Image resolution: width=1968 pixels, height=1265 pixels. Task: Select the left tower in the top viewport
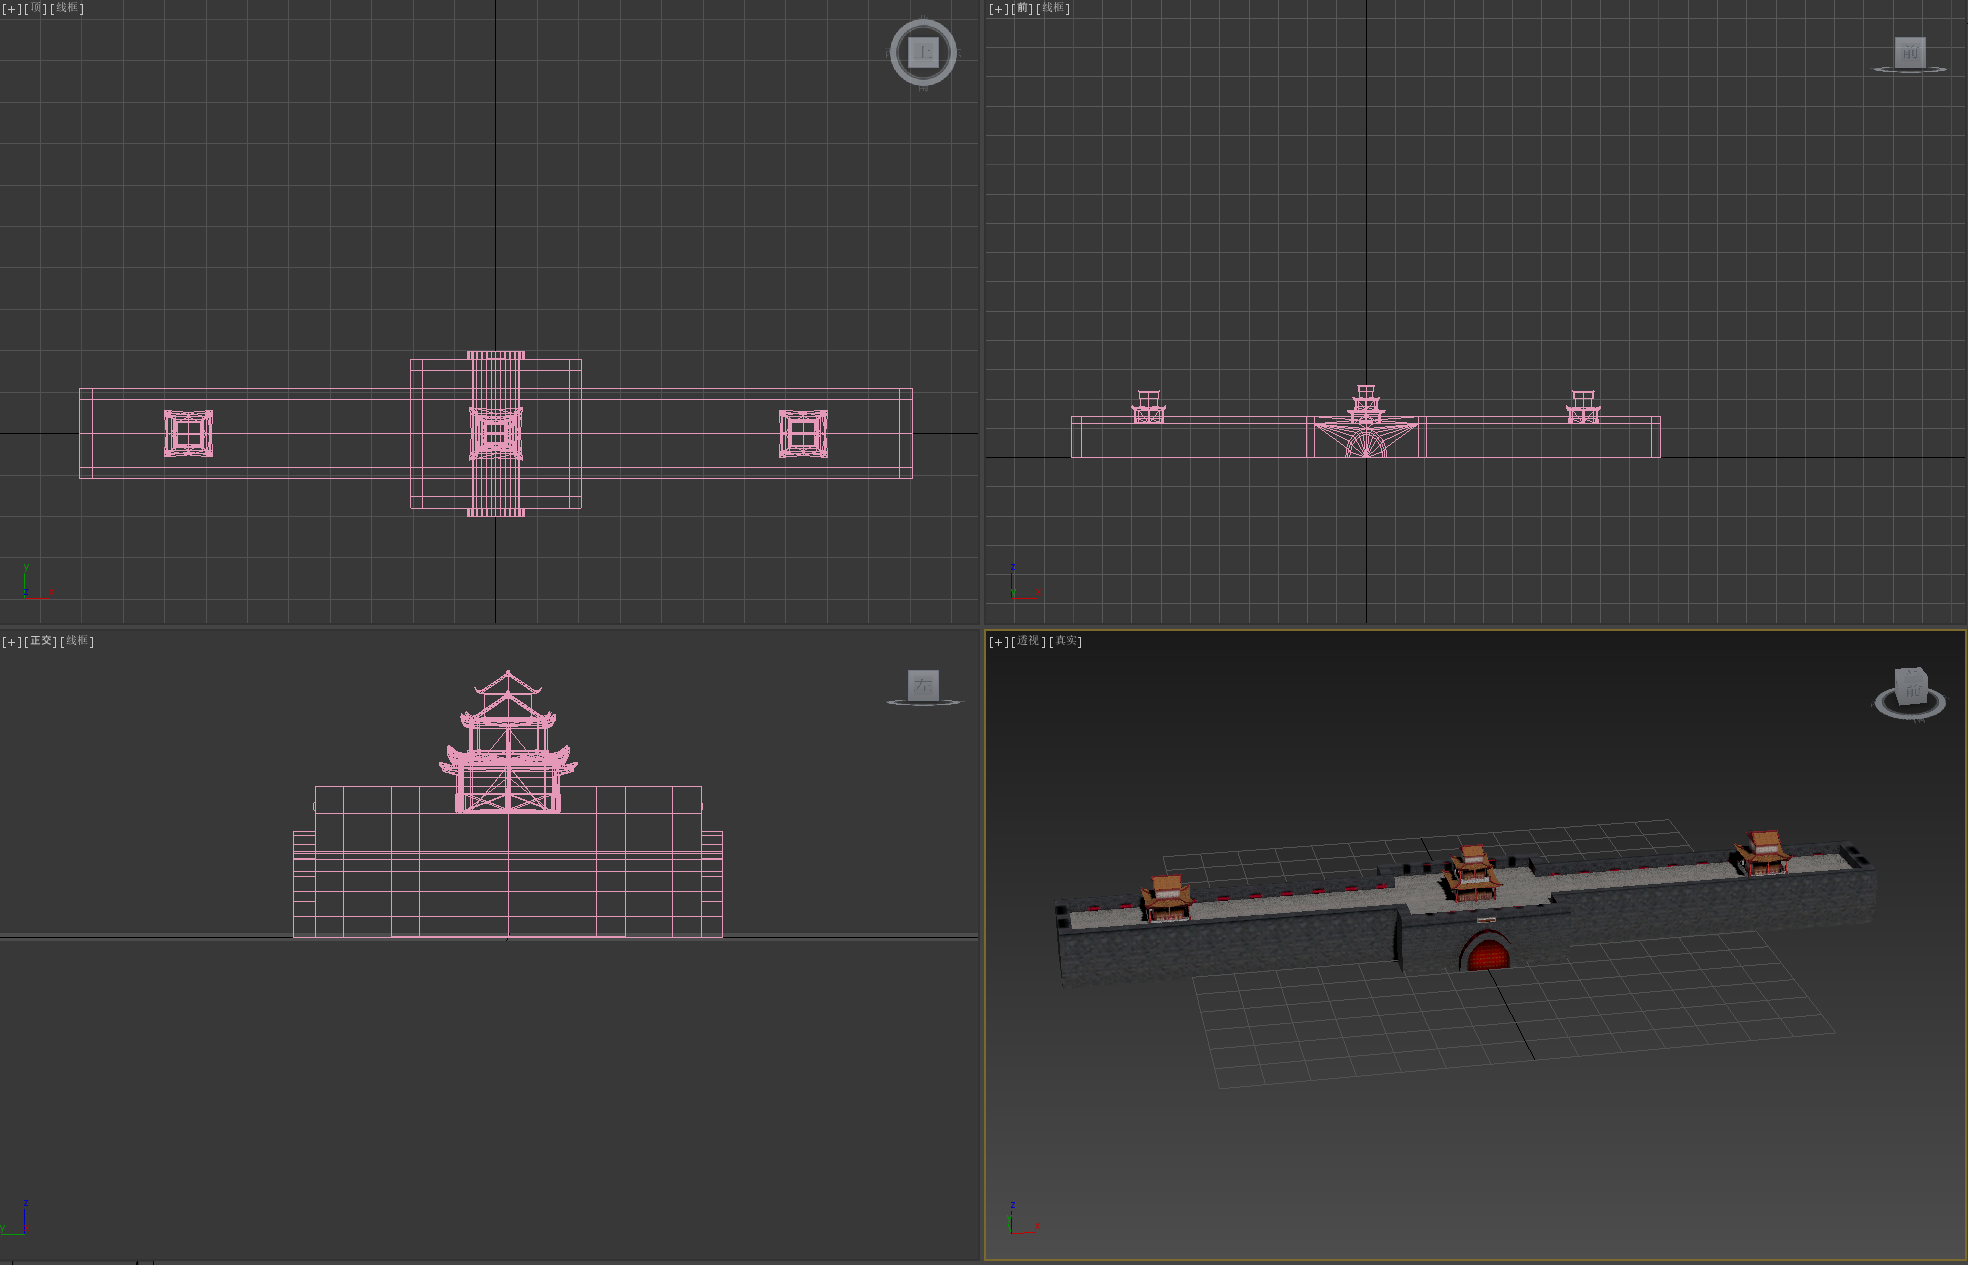pyautogui.click(x=188, y=433)
